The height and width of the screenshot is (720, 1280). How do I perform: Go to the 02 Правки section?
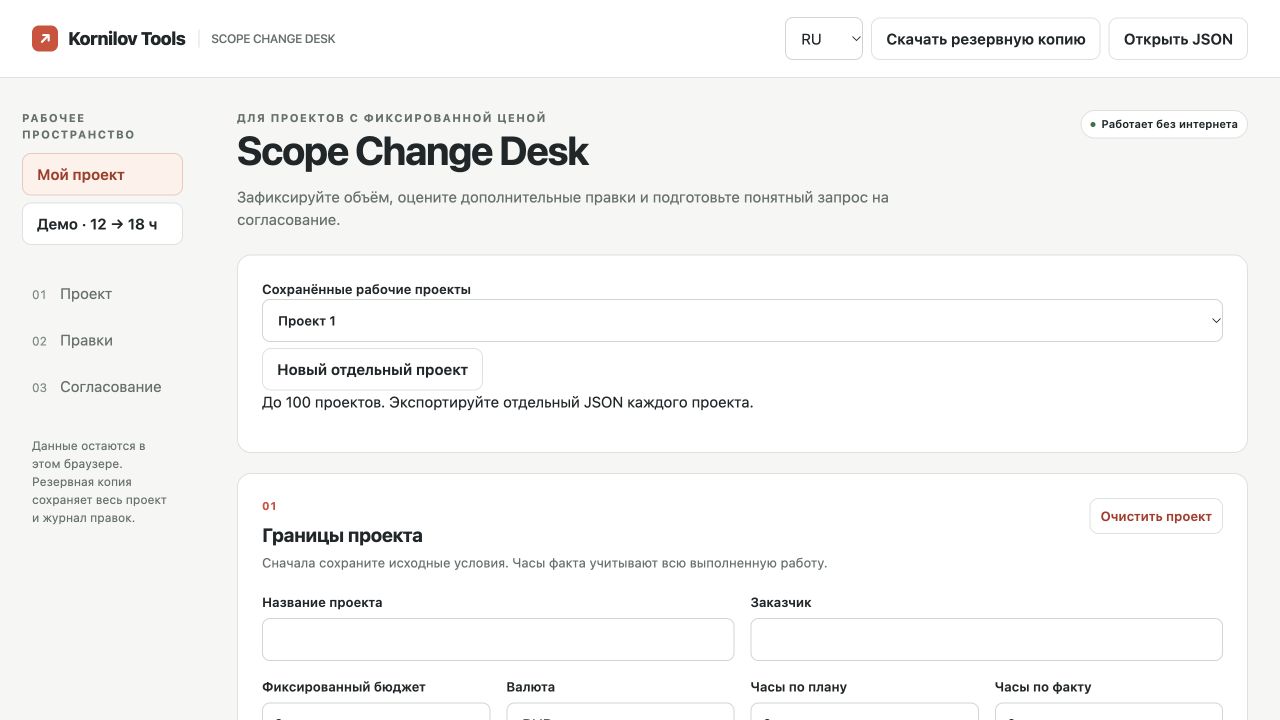click(72, 340)
